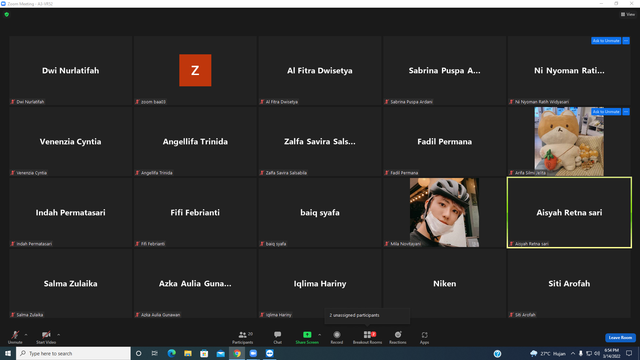Viewport: 640px width, 360px height.
Task: Select the Dwi Nurlatifah participant tile
Action: coord(71,70)
